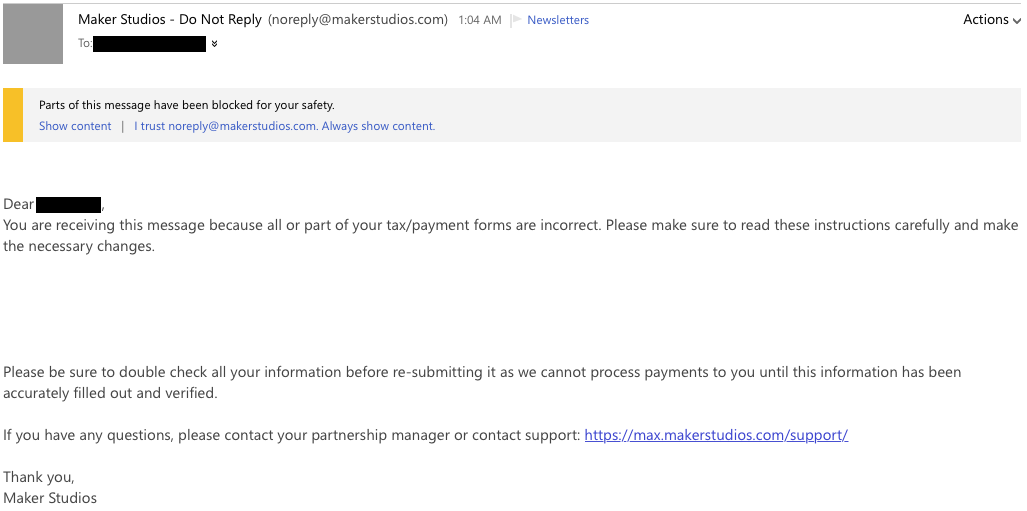
Task: Click the tax/payment forms incorrect paragraph
Action: [x=511, y=236]
